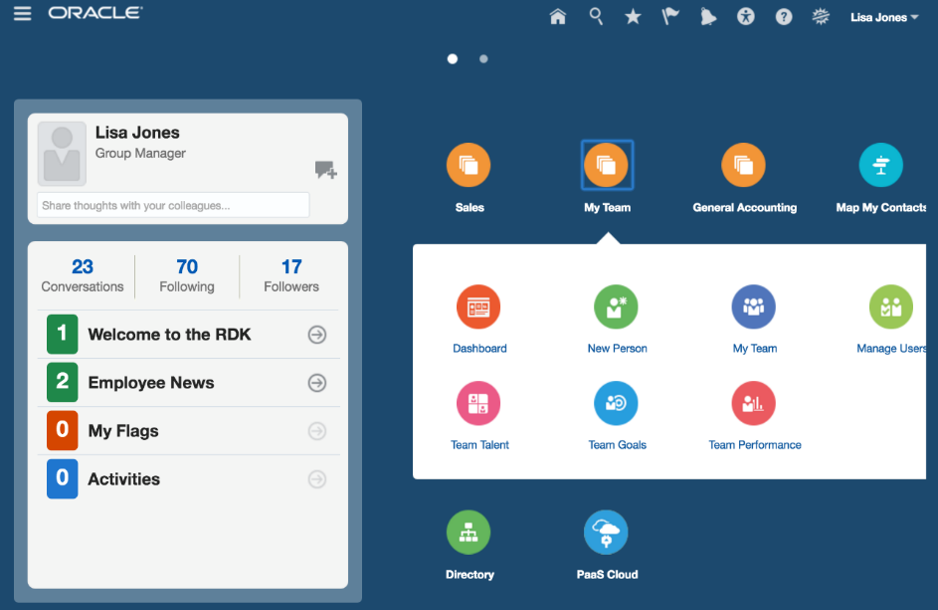
Task: Expand the Lisa Jones user menu
Action: click(x=884, y=17)
